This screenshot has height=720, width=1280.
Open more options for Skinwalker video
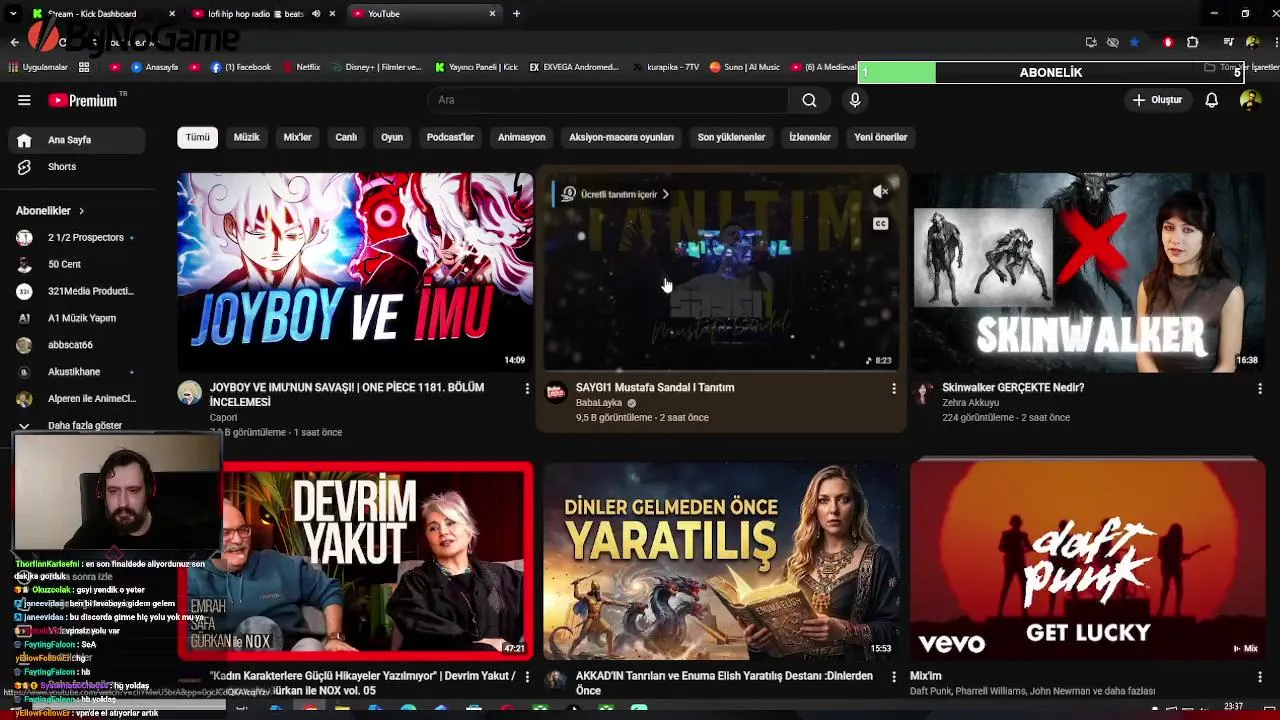point(1260,388)
